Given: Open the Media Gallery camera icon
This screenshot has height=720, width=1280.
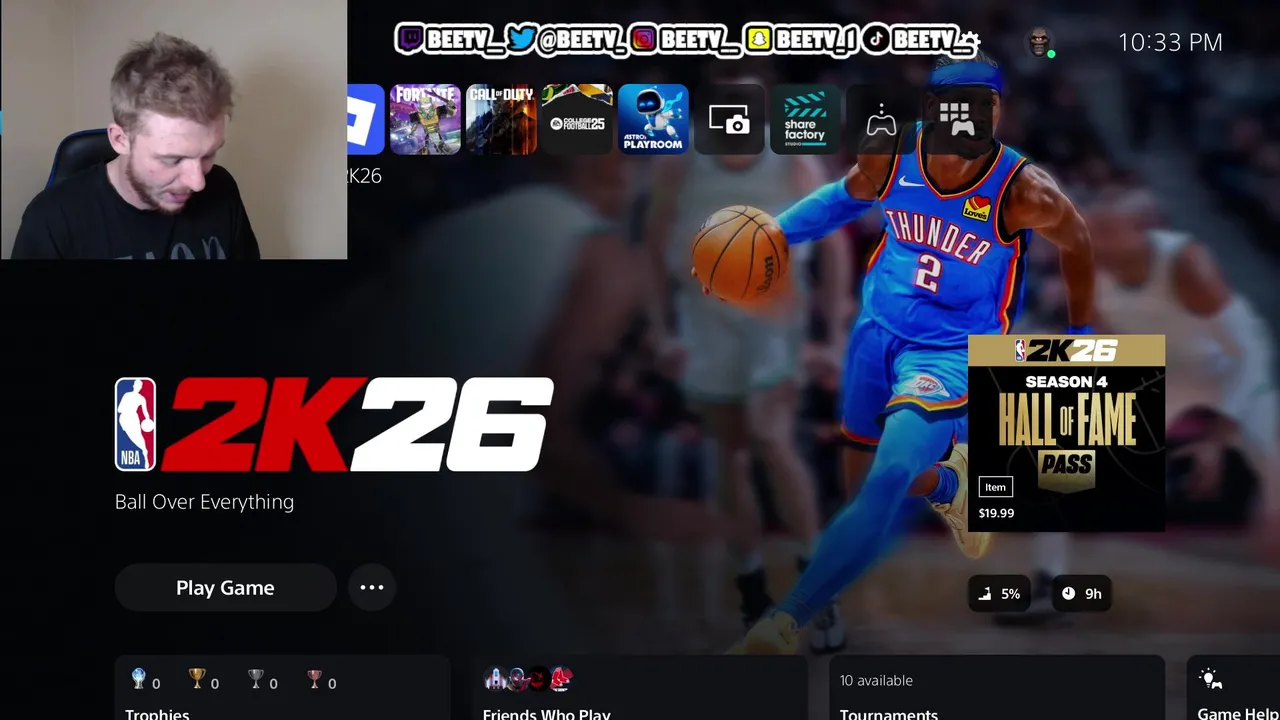Looking at the screenshot, I should 729,119.
